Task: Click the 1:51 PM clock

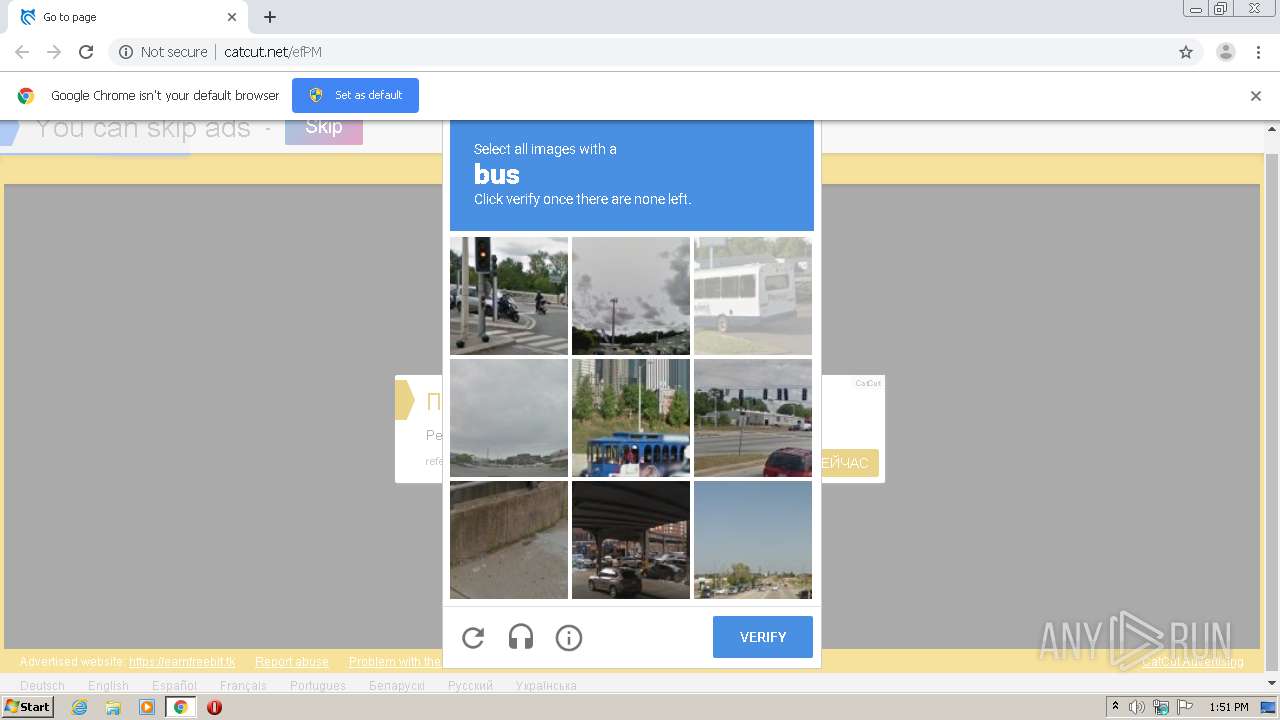Action: [x=1229, y=707]
